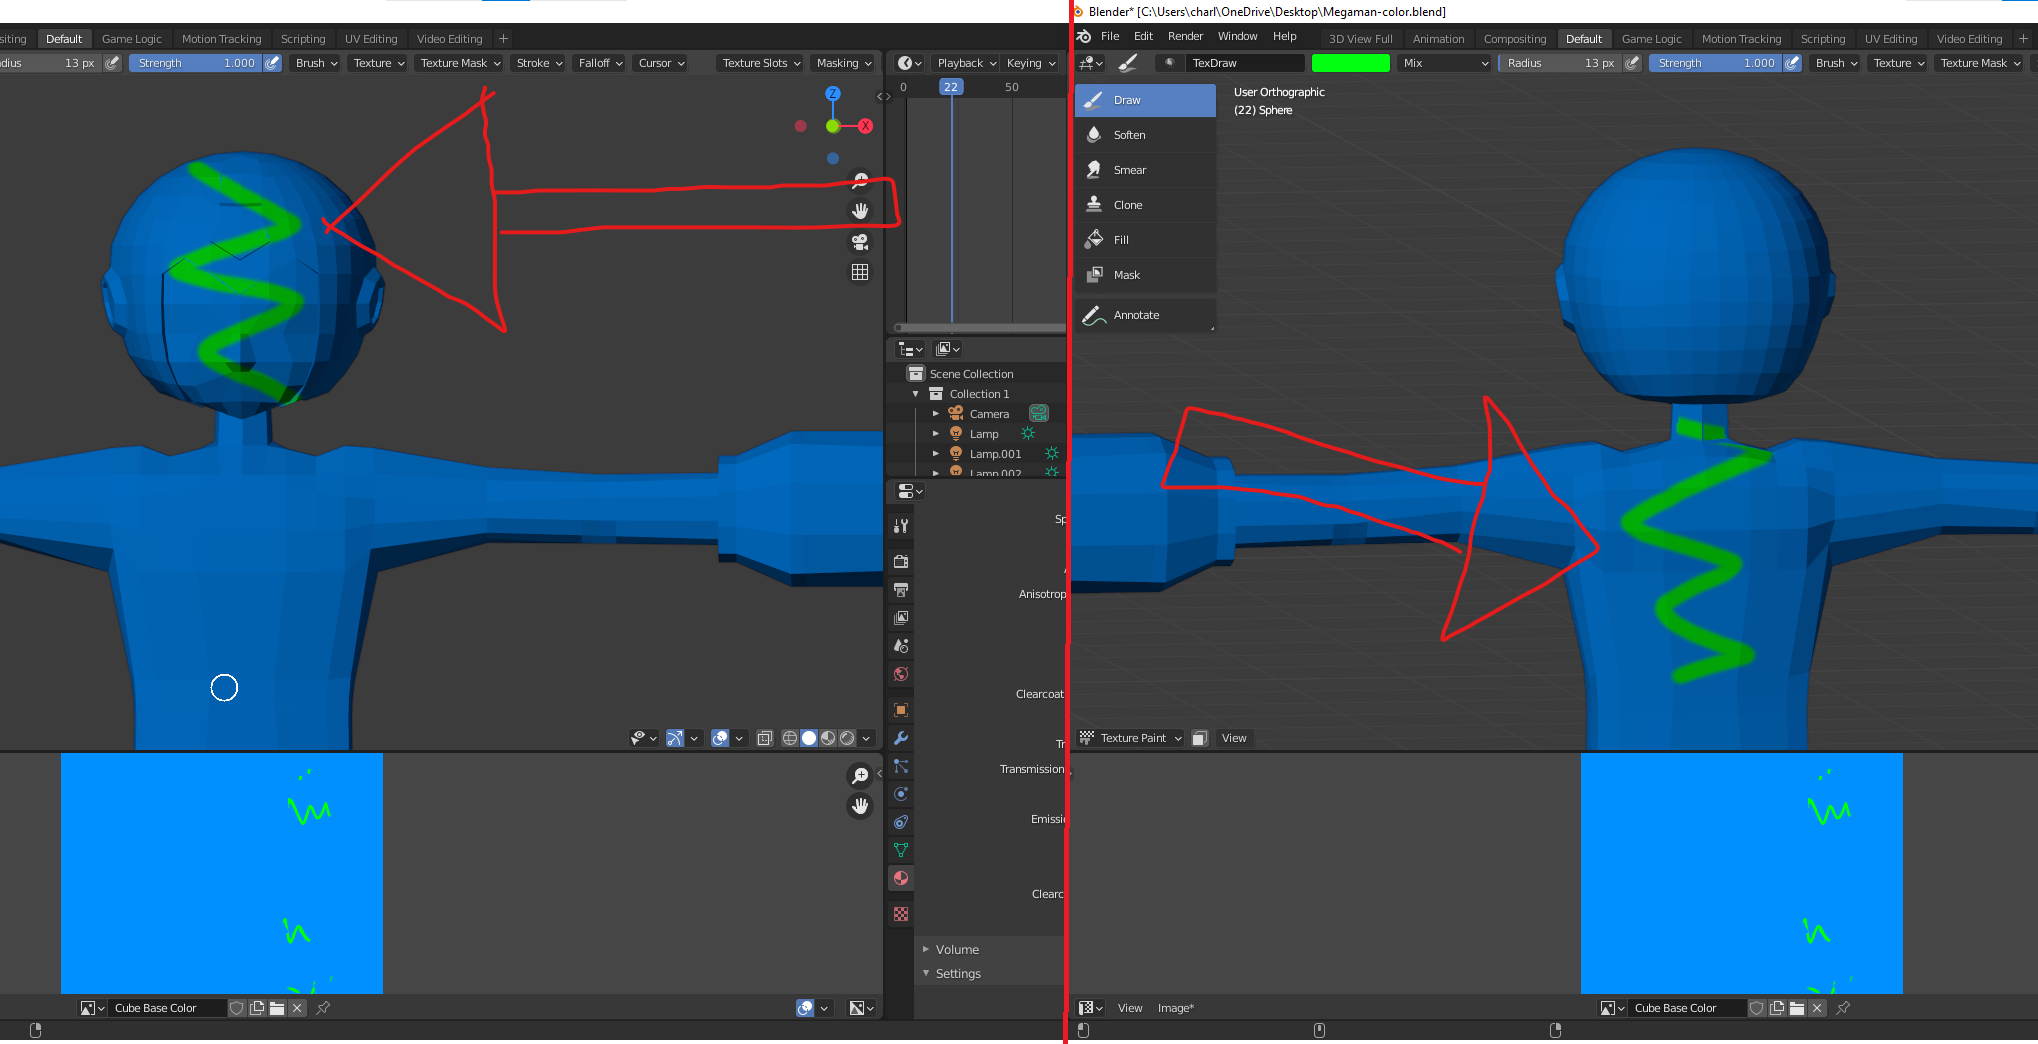Open the Image* menu in image editor
This screenshot has height=1044, width=2038.
[1176, 1008]
